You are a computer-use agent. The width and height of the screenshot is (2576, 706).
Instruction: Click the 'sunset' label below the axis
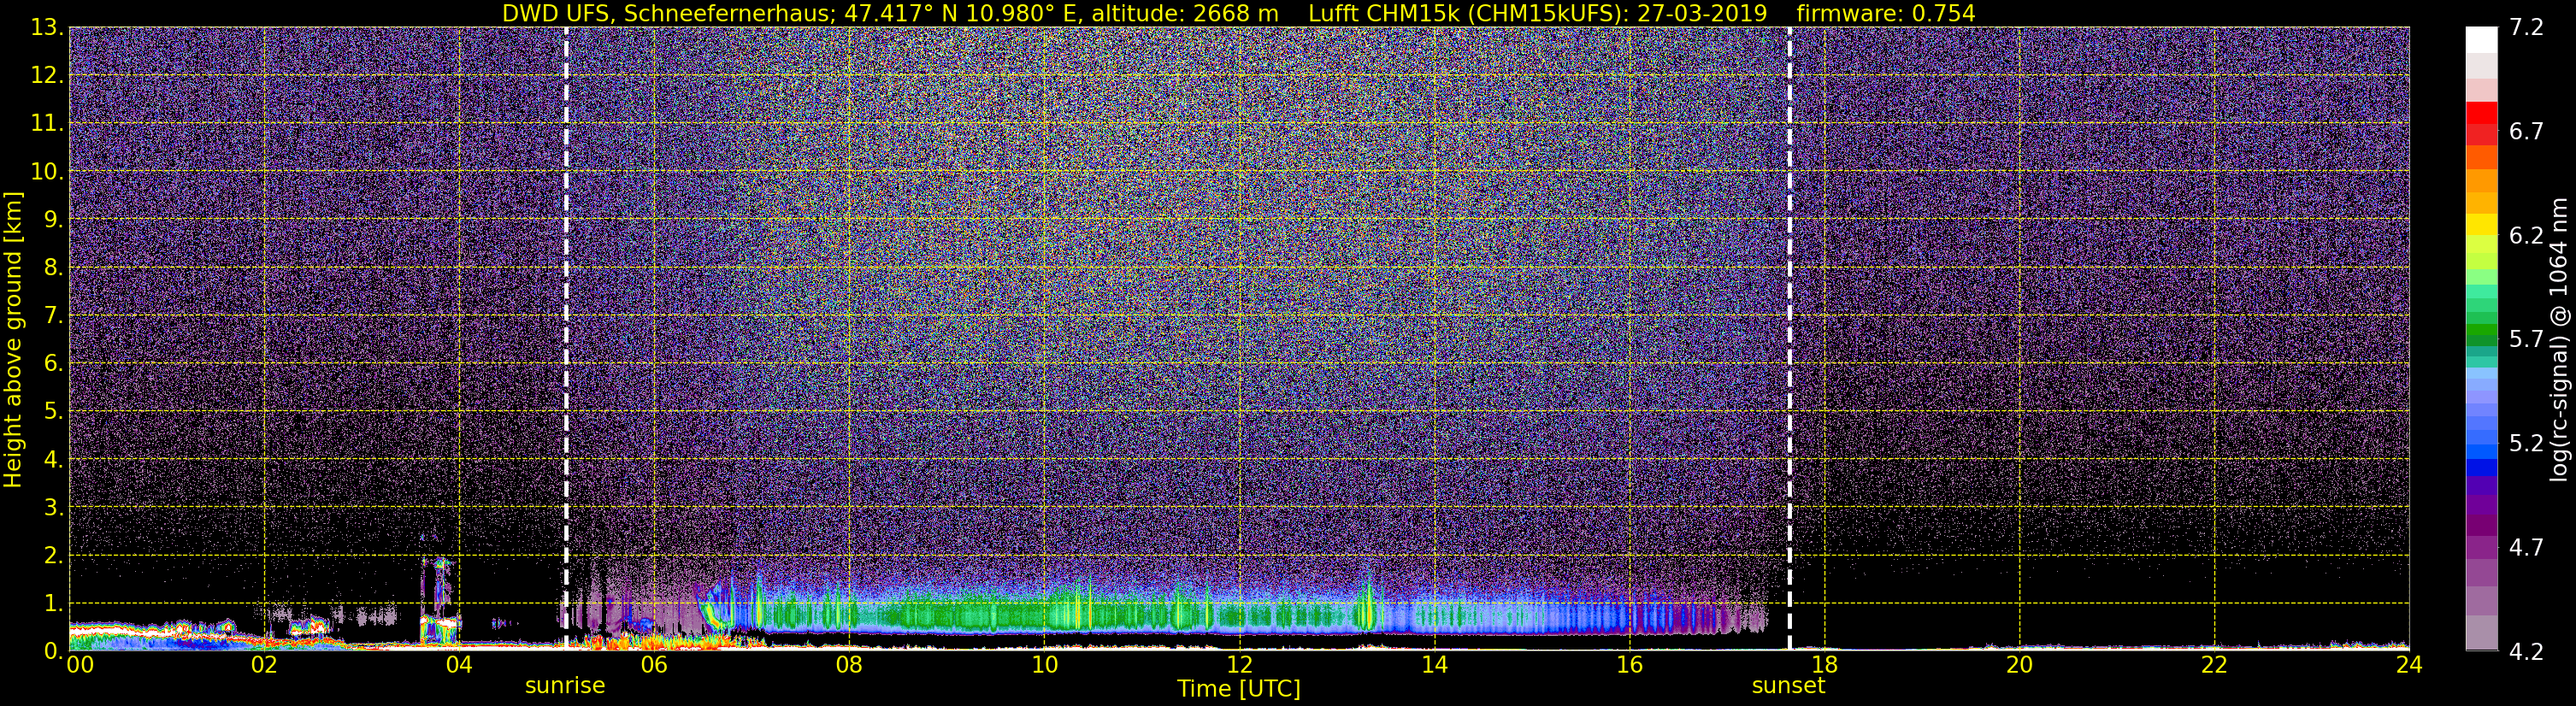tap(1788, 686)
